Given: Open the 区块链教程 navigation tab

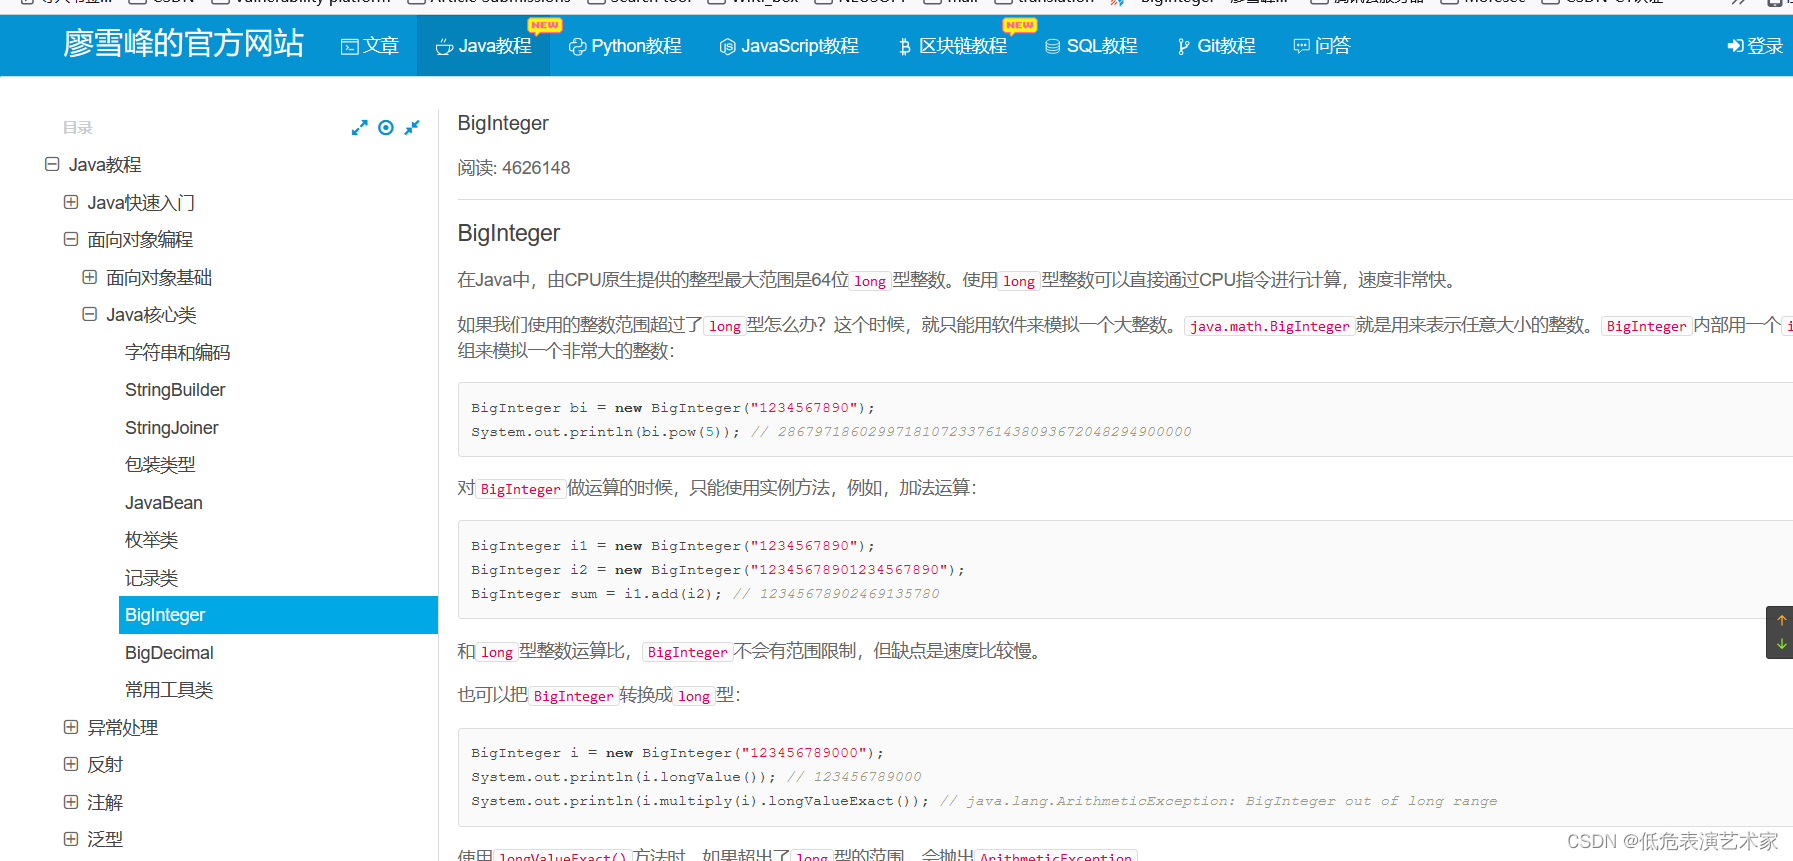Looking at the screenshot, I should click(x=952, y=46).
